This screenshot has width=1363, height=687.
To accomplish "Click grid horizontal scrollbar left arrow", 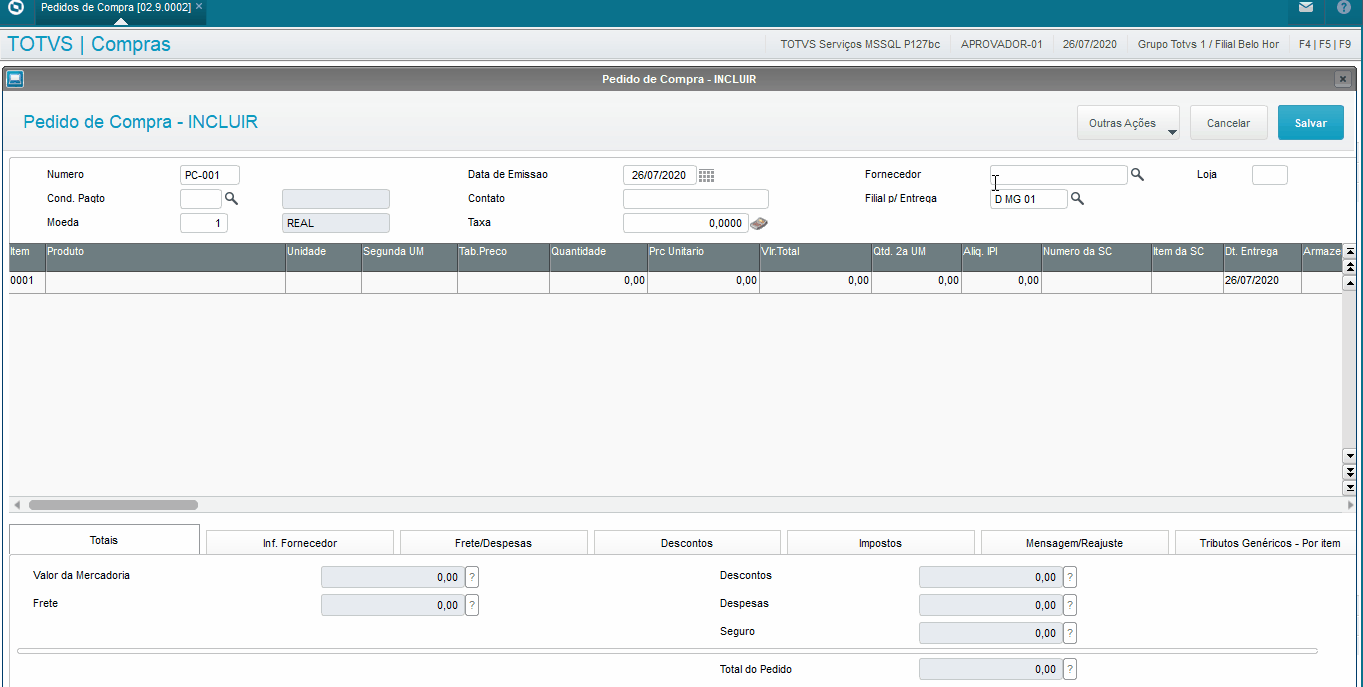I will coord(16,505).
